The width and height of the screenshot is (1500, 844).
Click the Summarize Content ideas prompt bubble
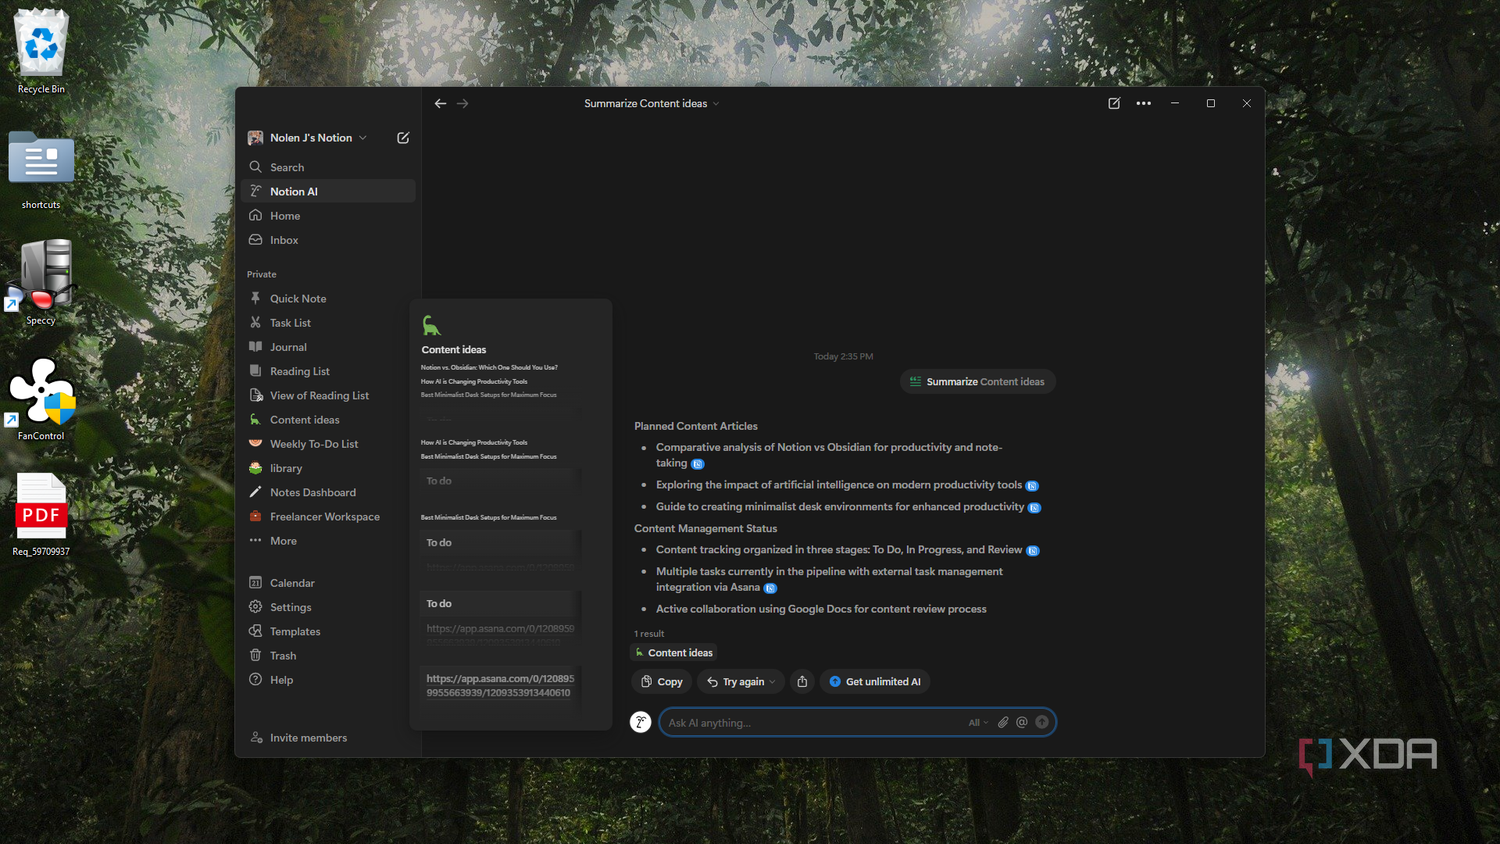click(977, 382)
